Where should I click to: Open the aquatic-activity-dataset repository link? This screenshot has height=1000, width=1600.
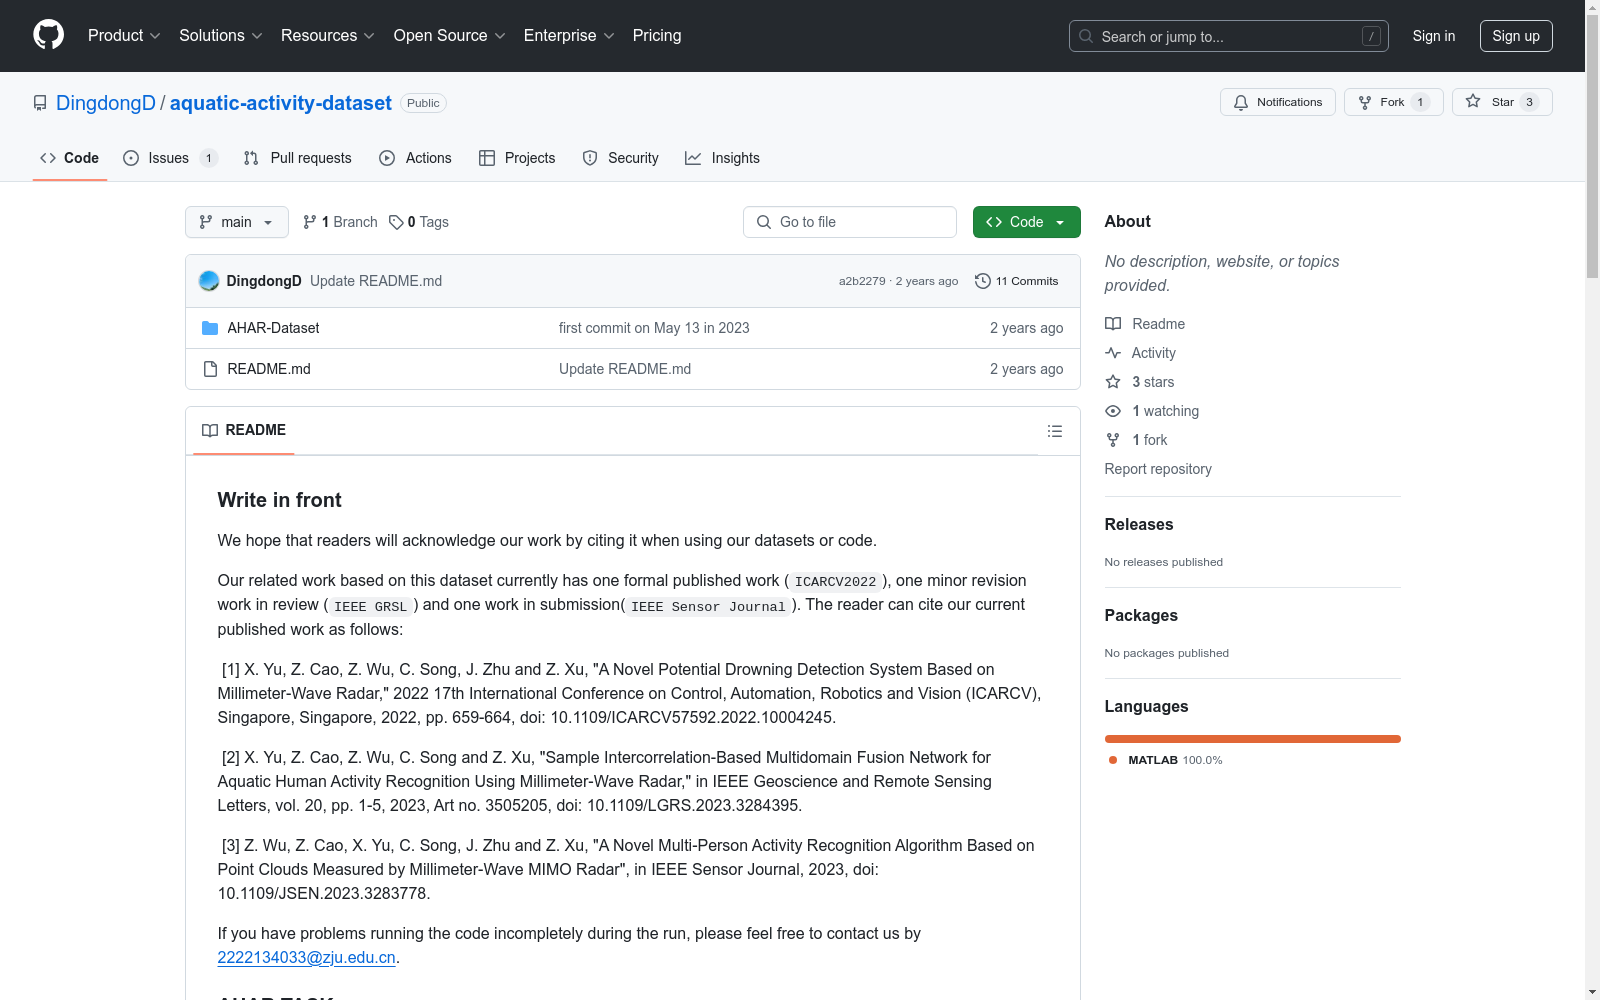281,103
